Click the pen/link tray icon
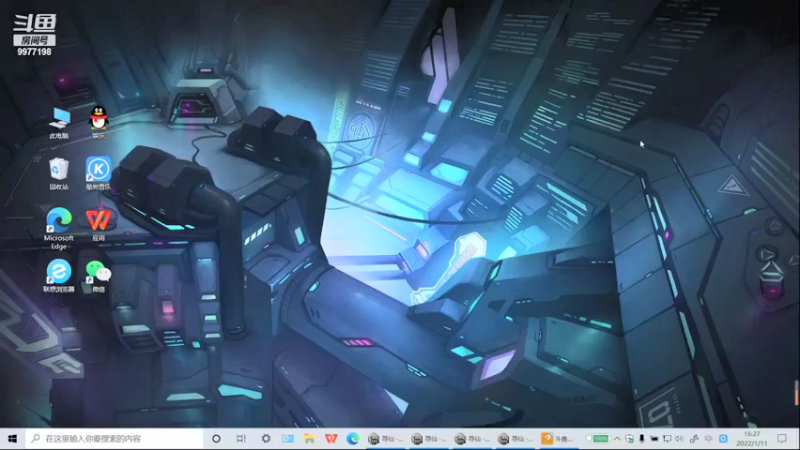Image resolution: width=800 pixels, height=450 pixels. (x=694, y=439)
